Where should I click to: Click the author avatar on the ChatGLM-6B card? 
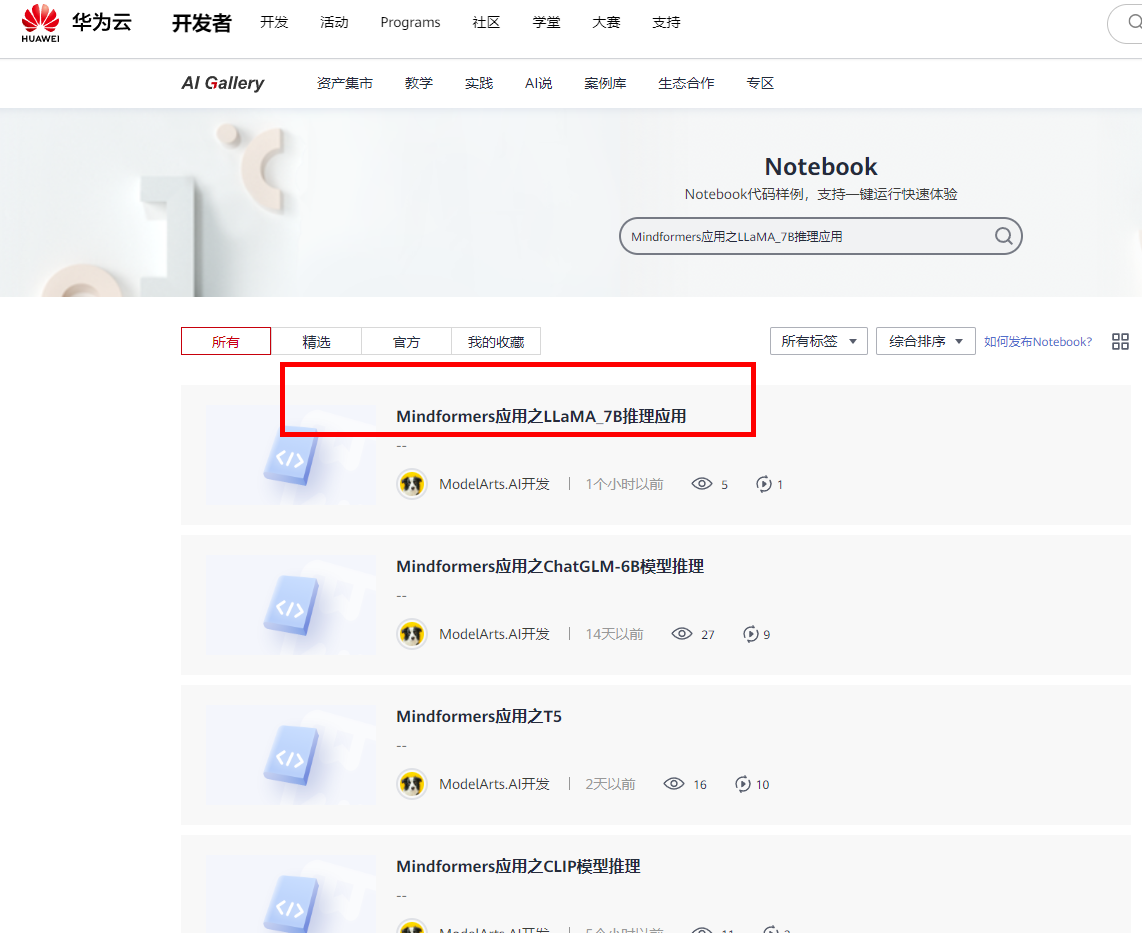click(411, 634)
